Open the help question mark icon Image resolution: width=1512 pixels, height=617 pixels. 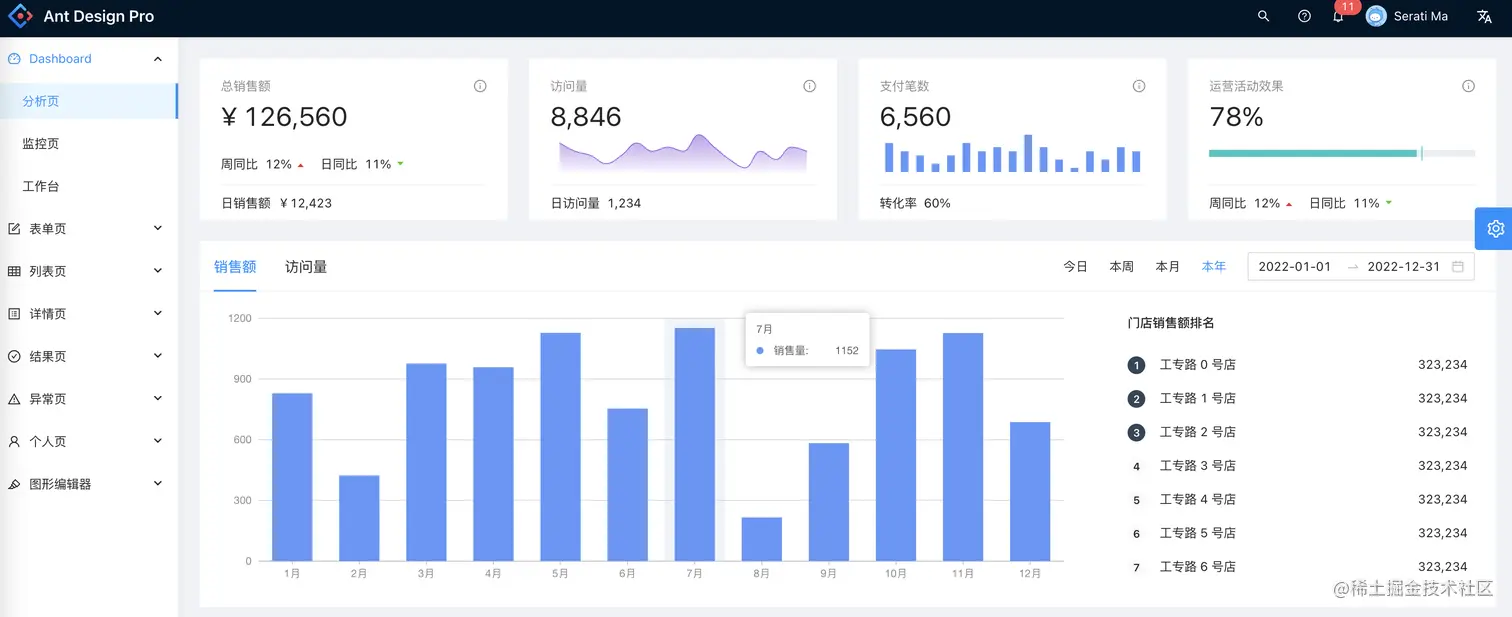click(x=1304, y=17)
